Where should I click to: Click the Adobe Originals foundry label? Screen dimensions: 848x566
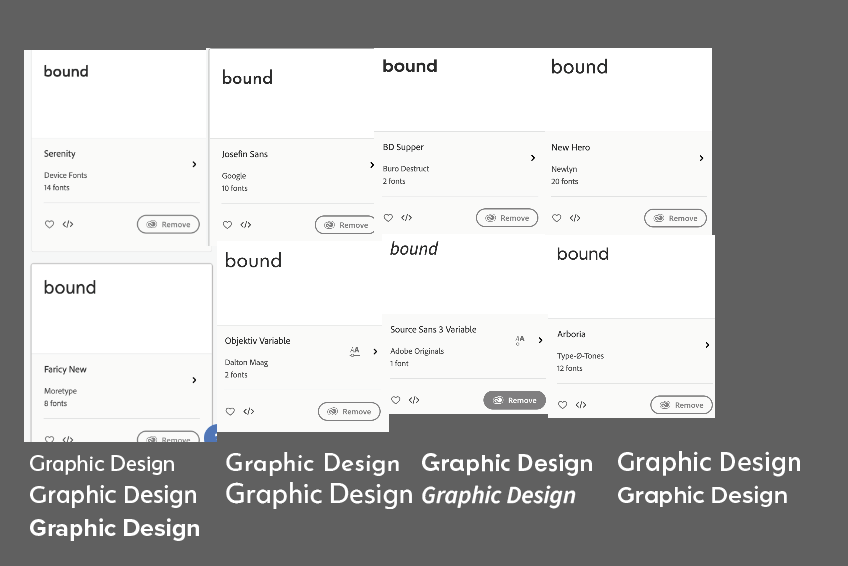[417, 351]
